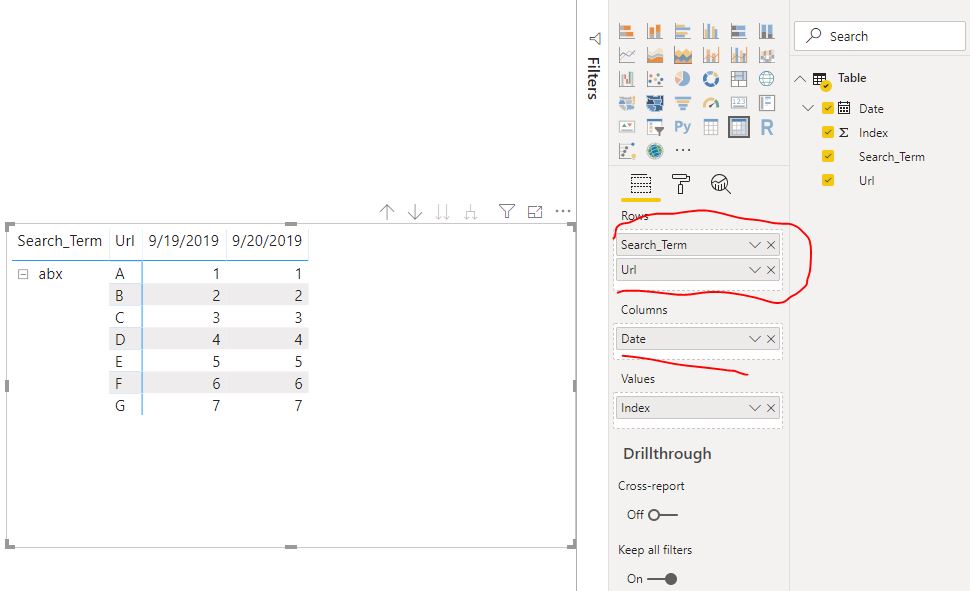Sort by the 9/20/2019 column header
This screenshot has height=591, width=970.
coord(267,241)
